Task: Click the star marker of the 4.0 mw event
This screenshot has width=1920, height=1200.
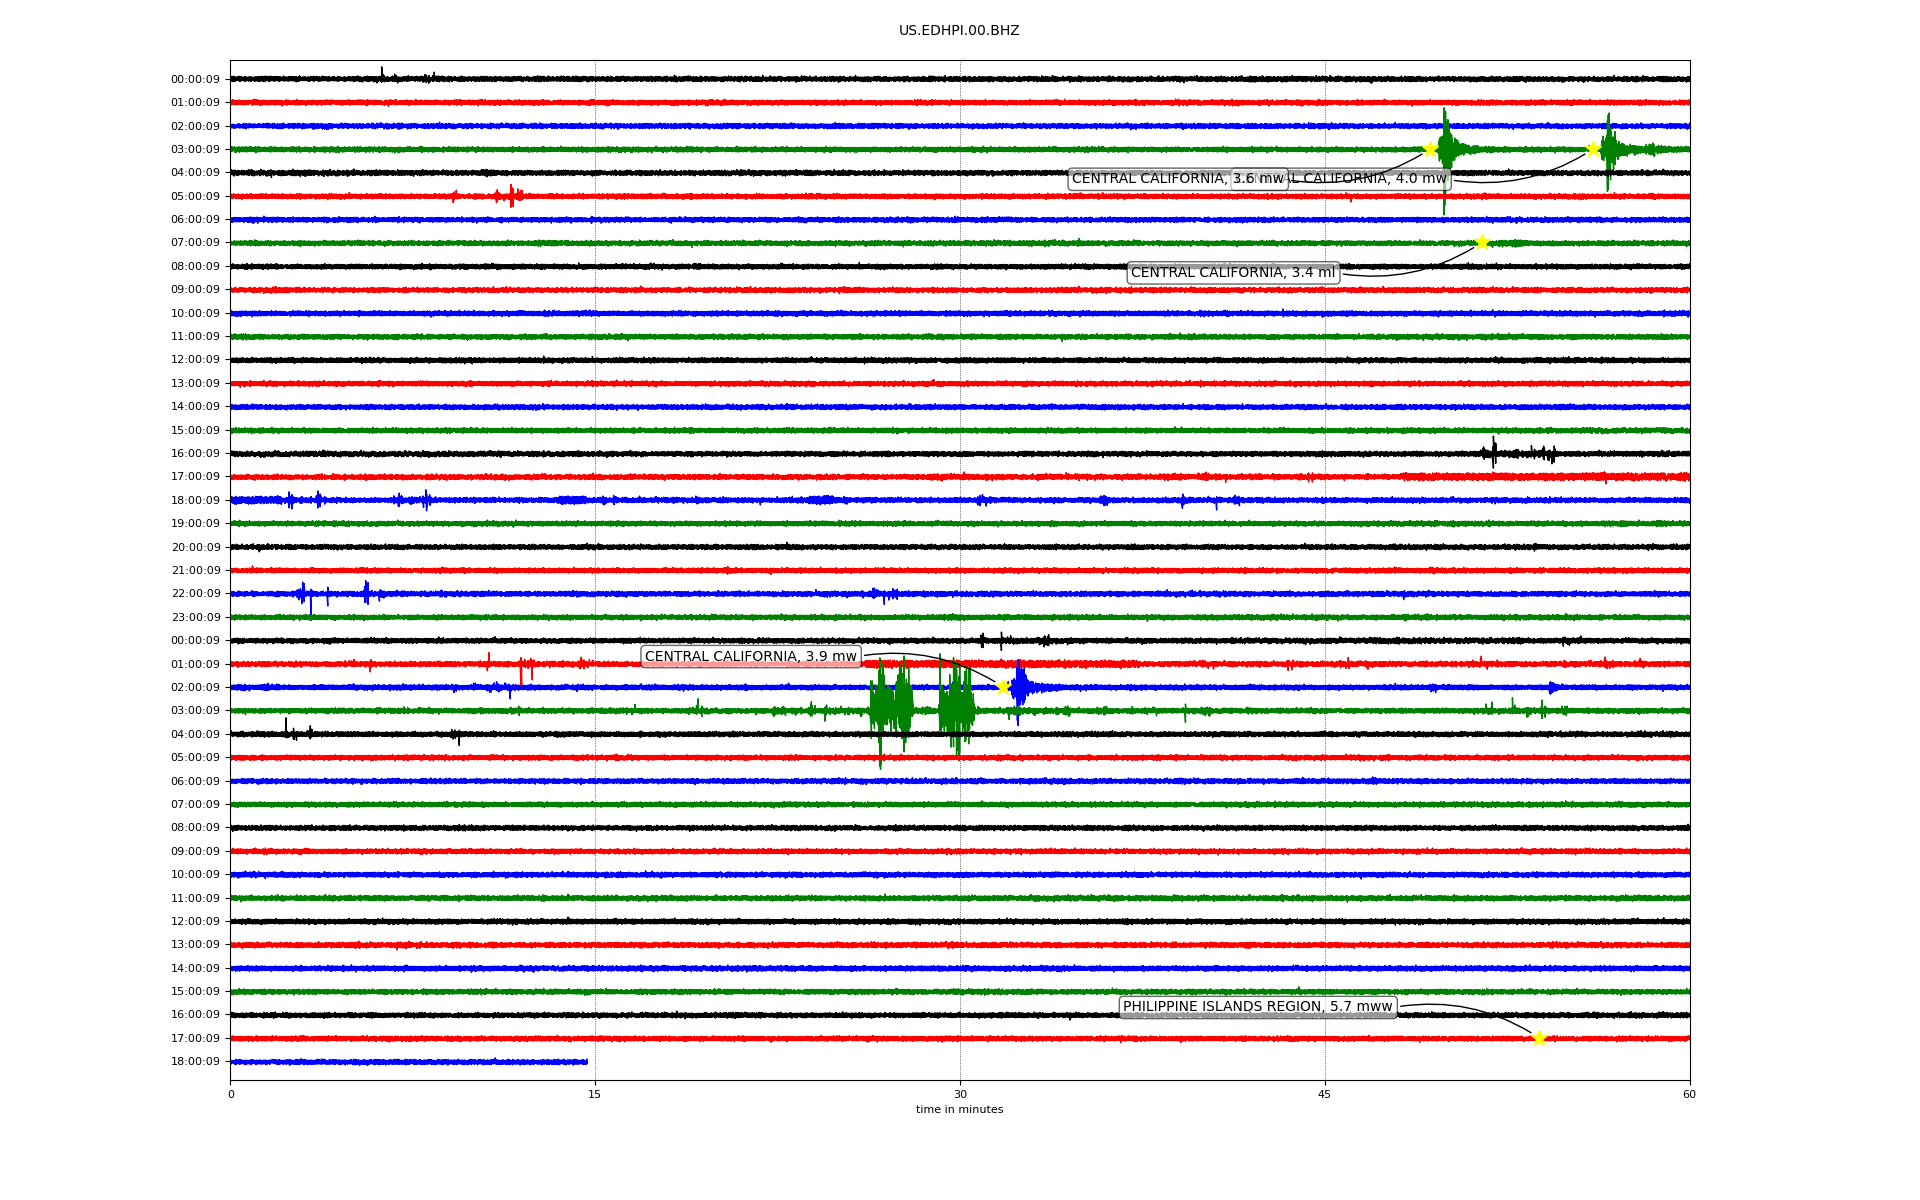Action: click(x=1593, y=149)
